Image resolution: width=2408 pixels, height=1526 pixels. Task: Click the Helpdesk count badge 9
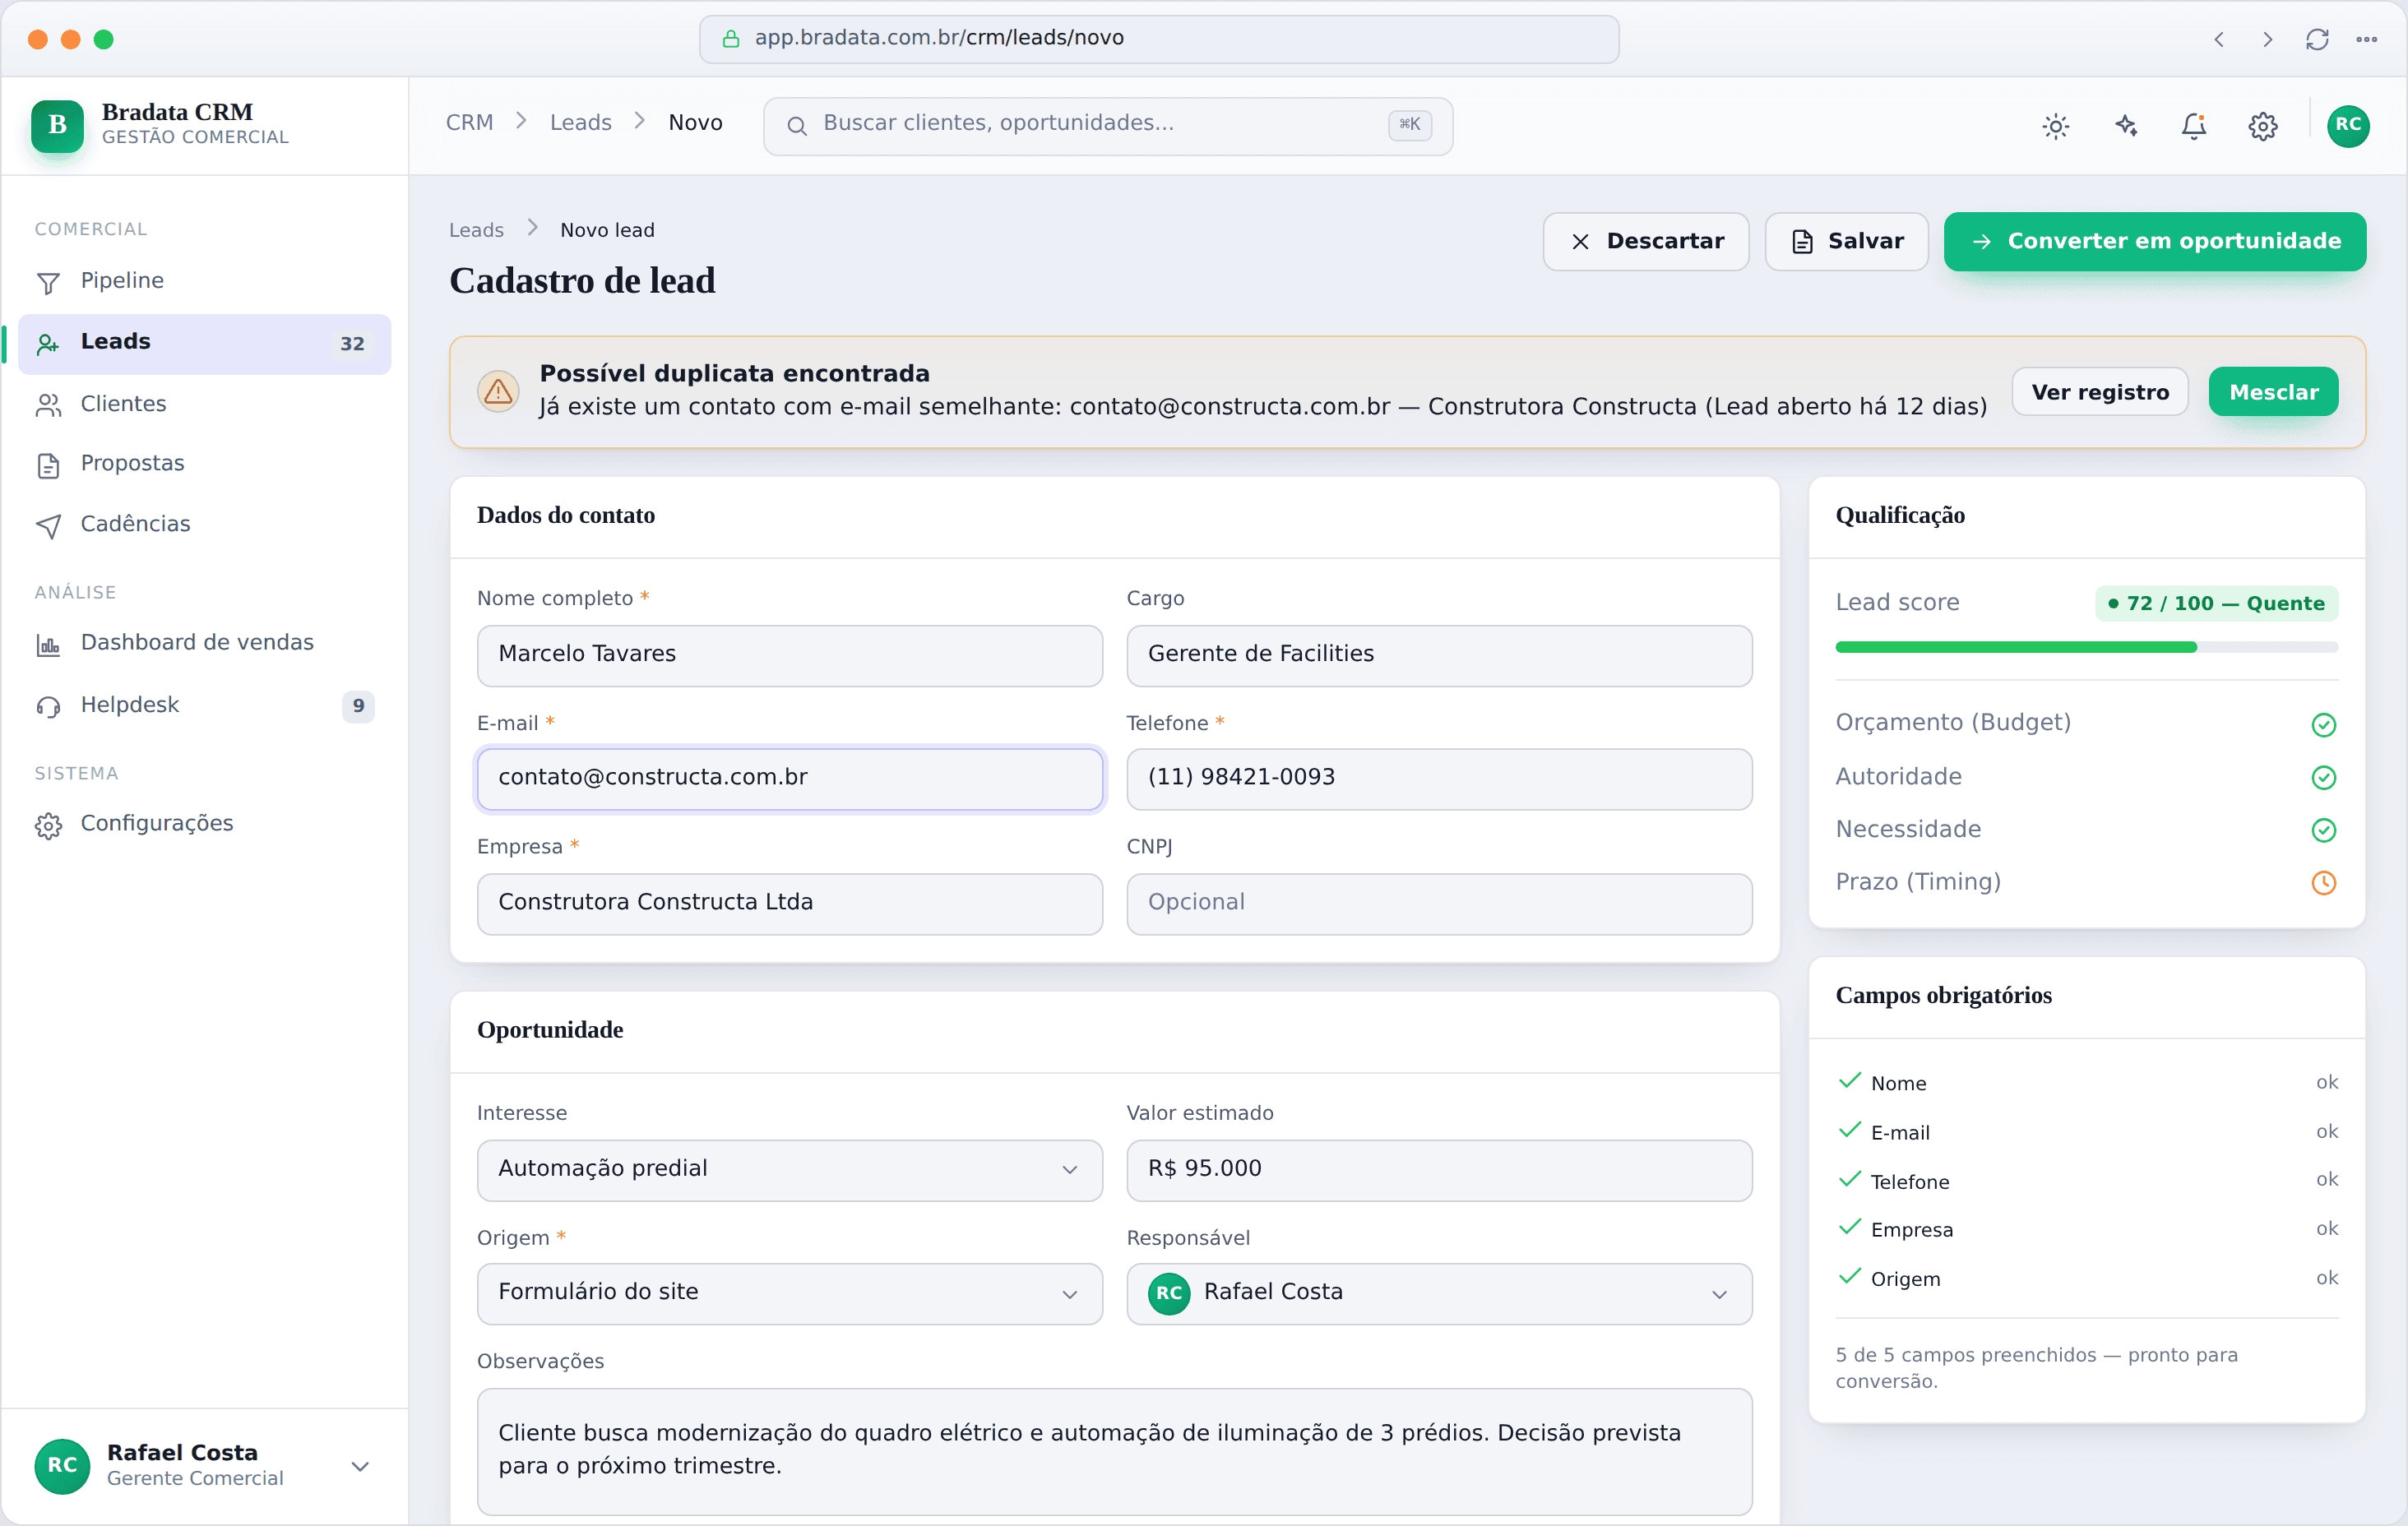click(358, 706)
